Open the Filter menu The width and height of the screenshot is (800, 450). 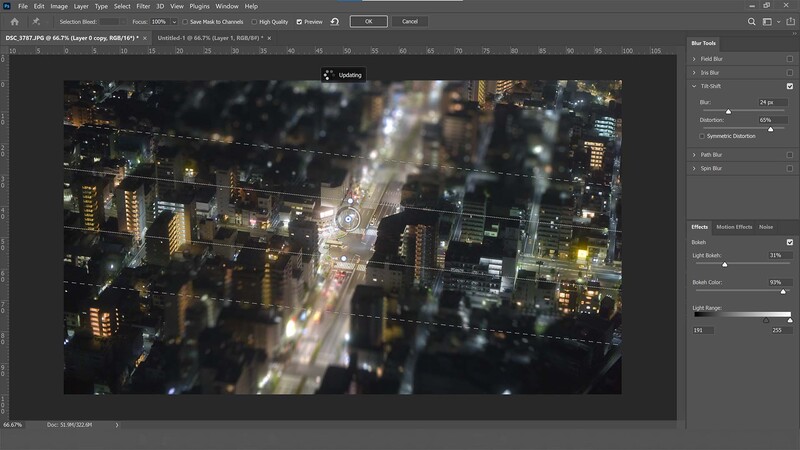(143, 6)
